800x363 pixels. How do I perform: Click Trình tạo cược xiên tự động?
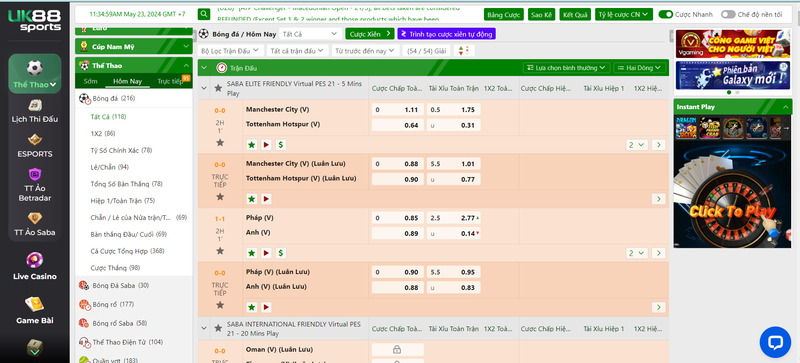pos(446,34)
